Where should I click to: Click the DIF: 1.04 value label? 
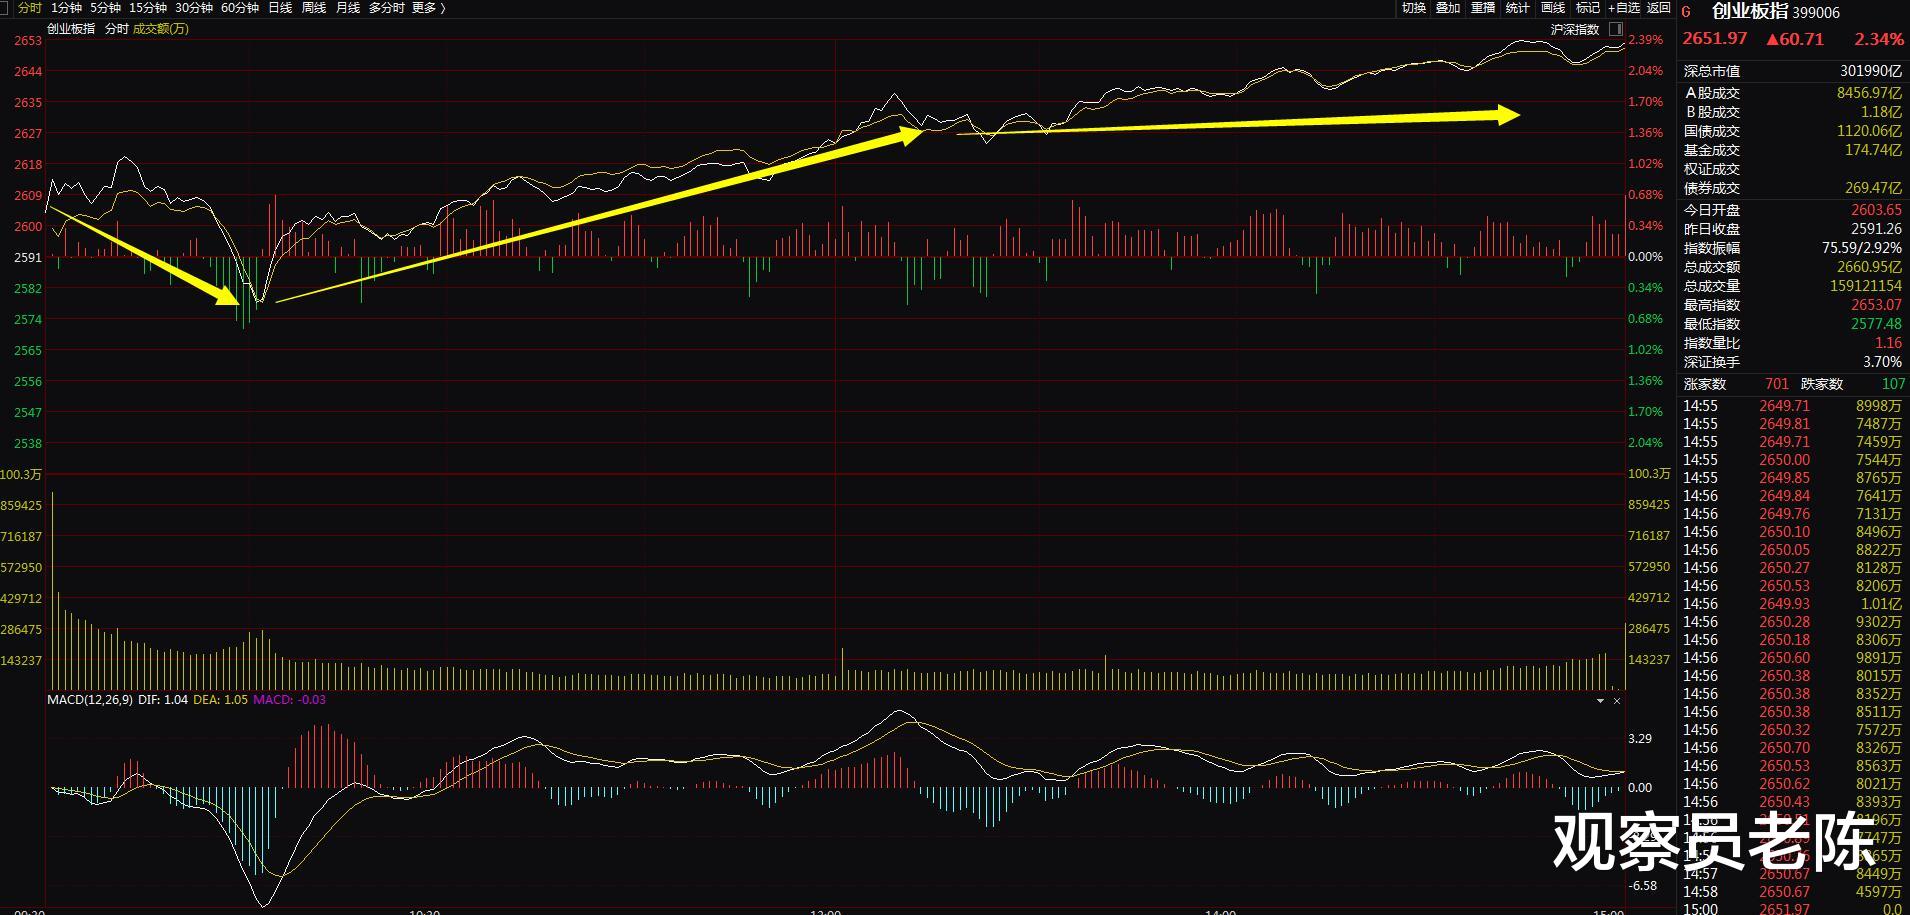pyautogui.click(x=163, y=700)
